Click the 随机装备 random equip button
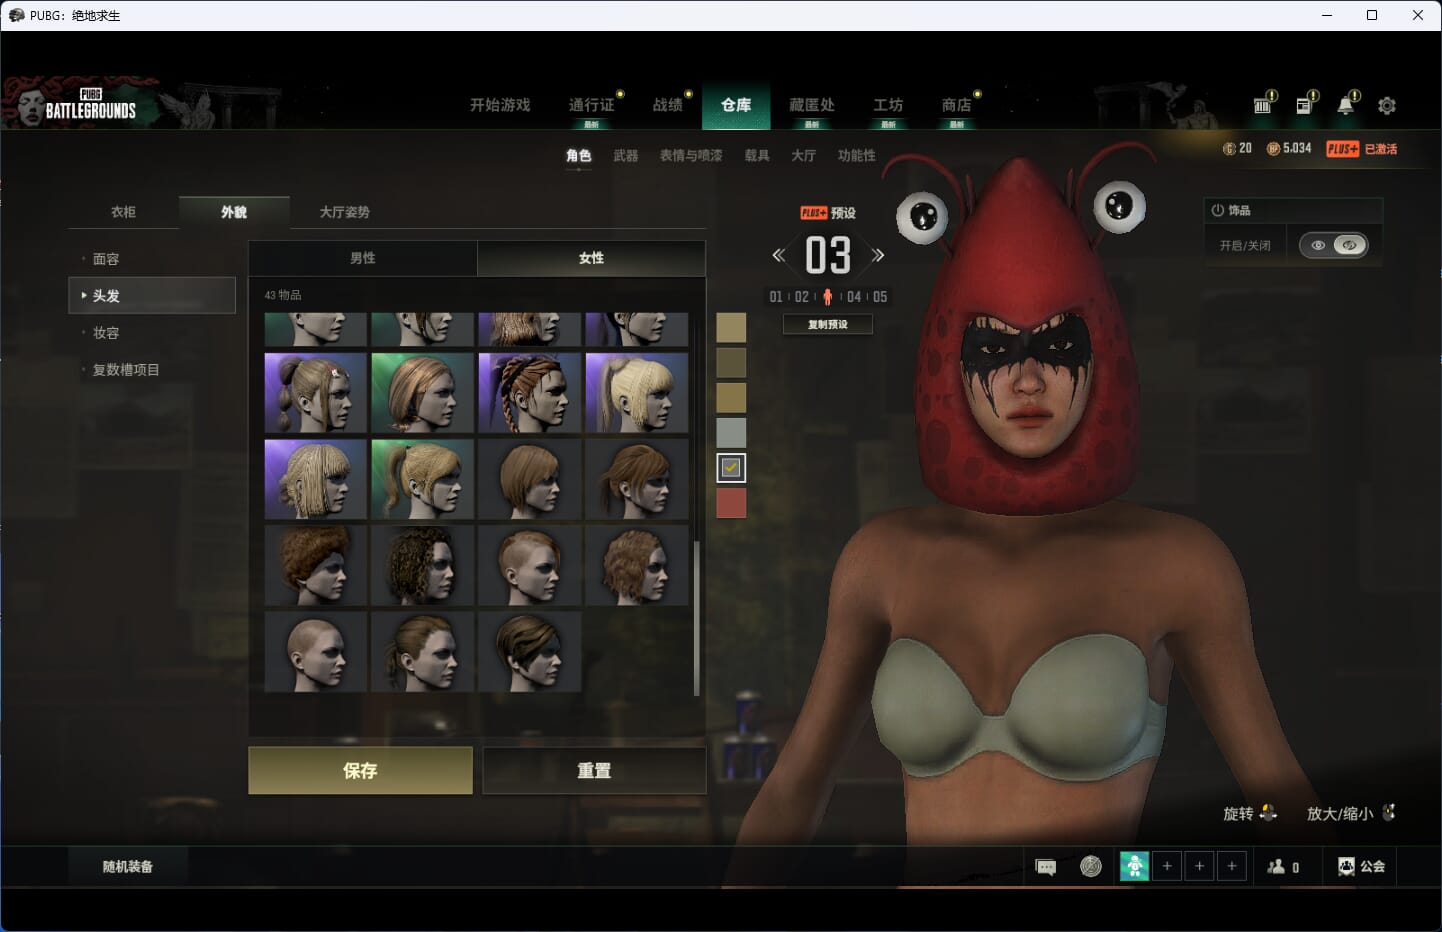The image size is (1442, 932). tap(128, 867)
